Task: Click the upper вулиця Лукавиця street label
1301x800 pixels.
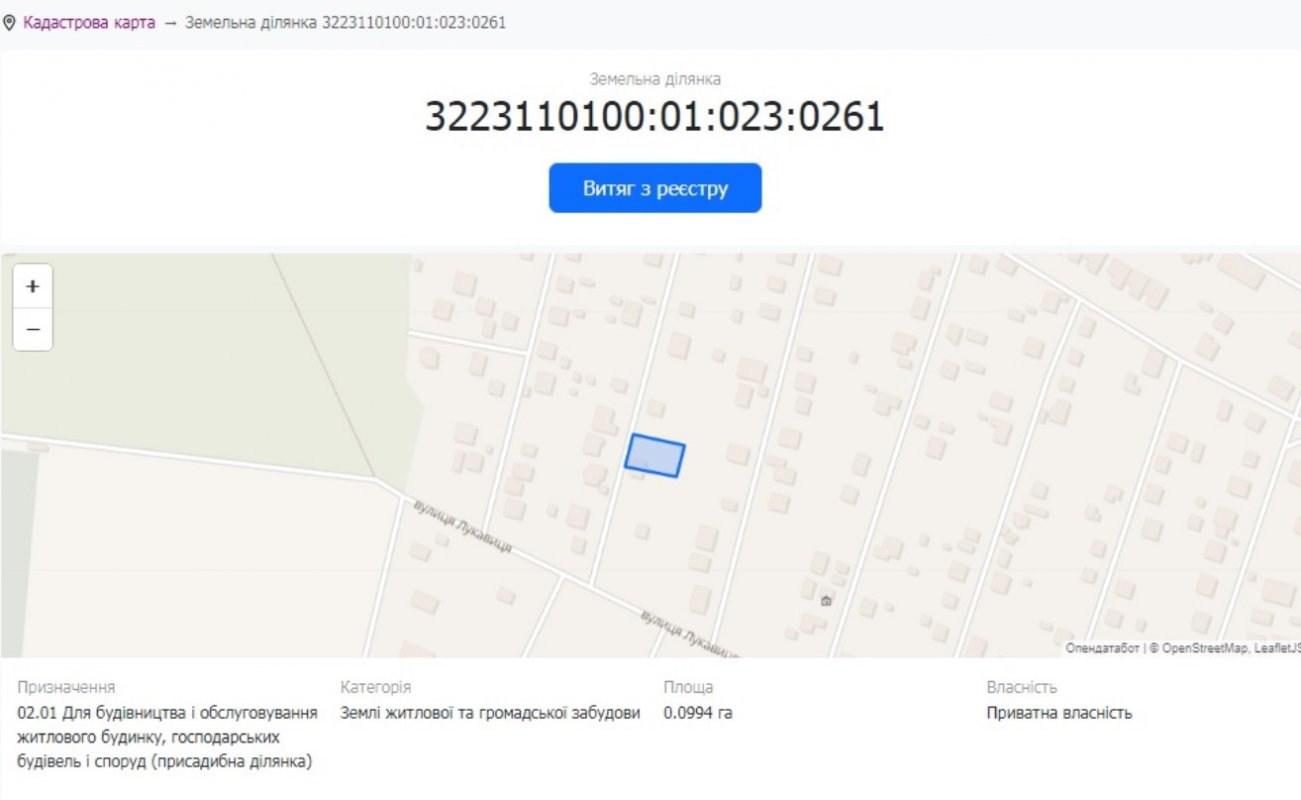Action: coord(463,527)
